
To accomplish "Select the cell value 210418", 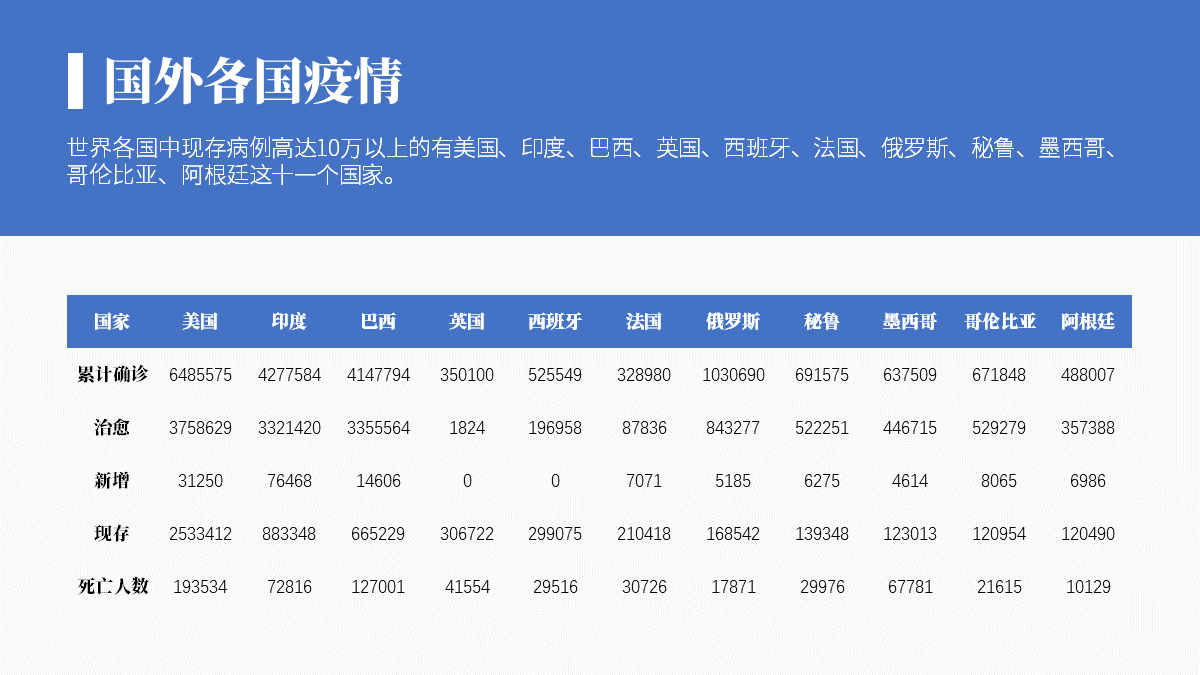I will [644, 534].
